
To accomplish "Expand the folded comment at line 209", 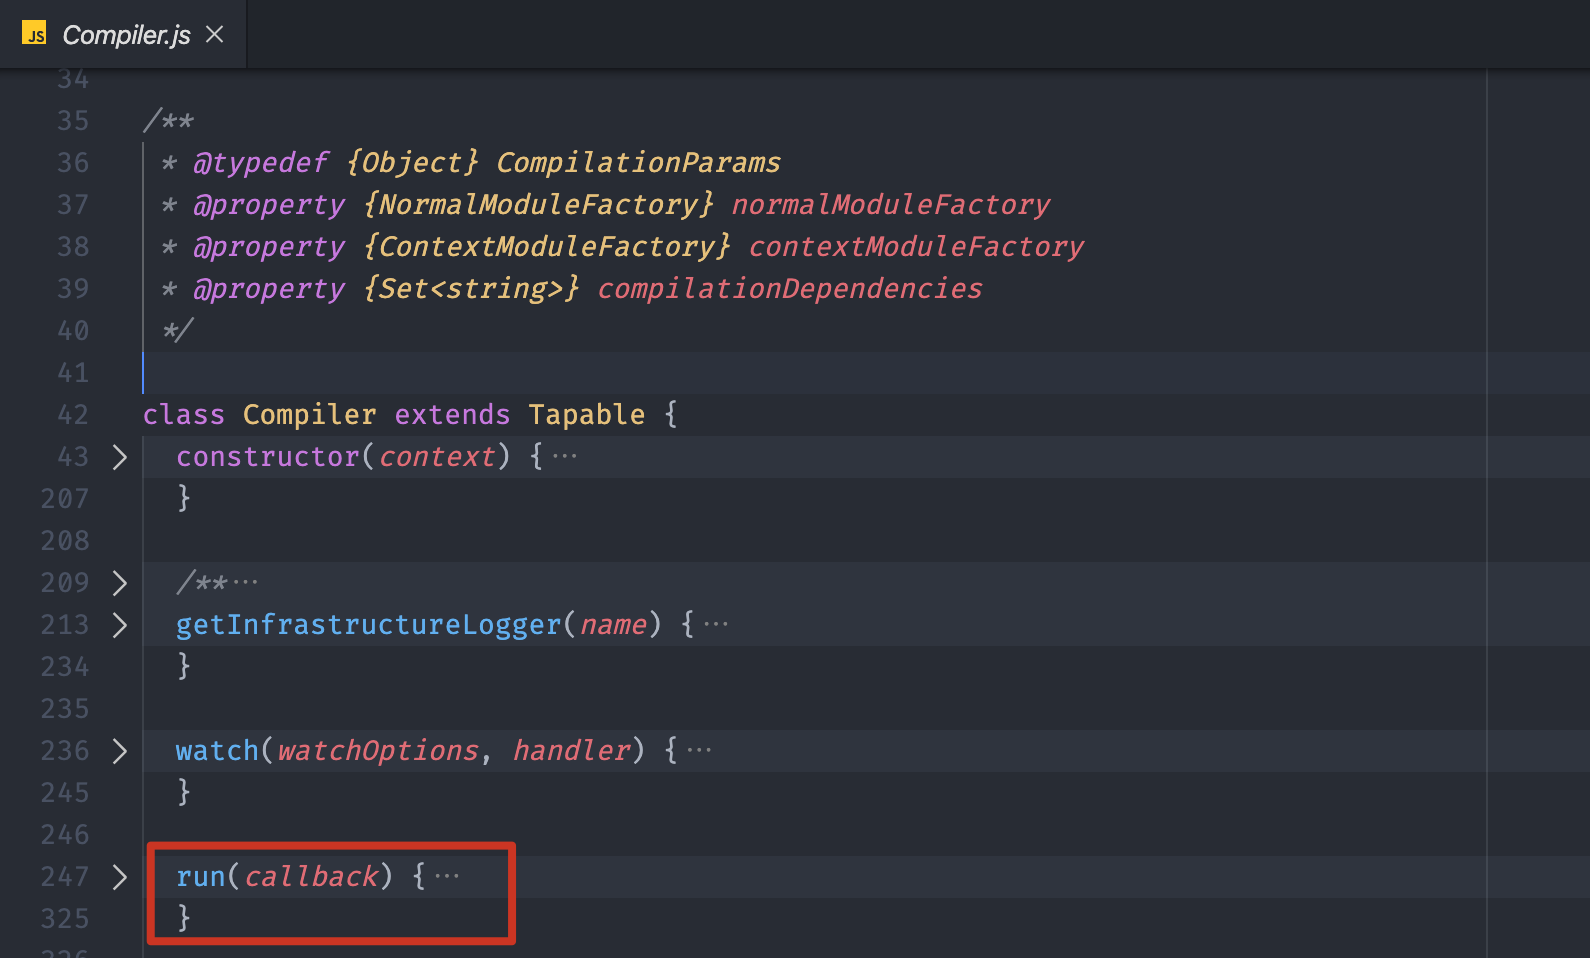I will (120, 583).
